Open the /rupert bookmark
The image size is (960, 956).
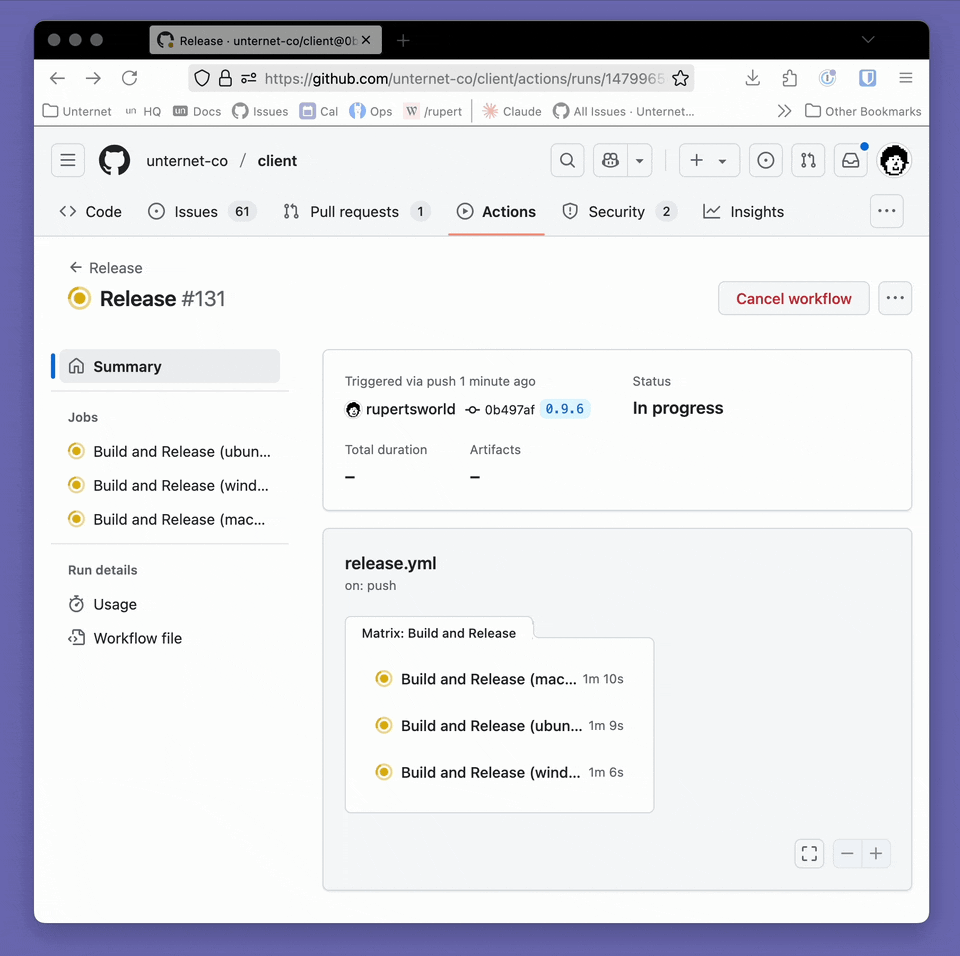pyautogui.click(x=433, y=111)
